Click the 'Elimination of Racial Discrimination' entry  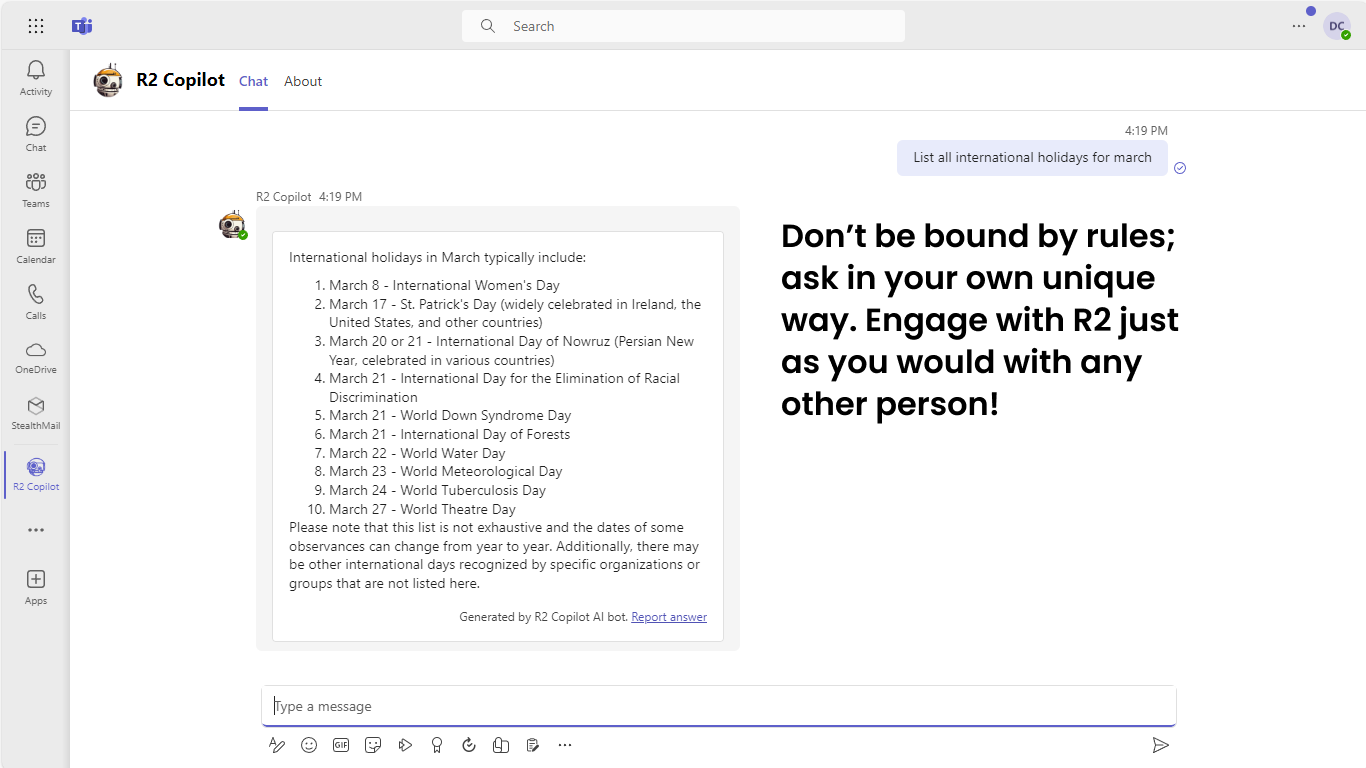point(504,388)
